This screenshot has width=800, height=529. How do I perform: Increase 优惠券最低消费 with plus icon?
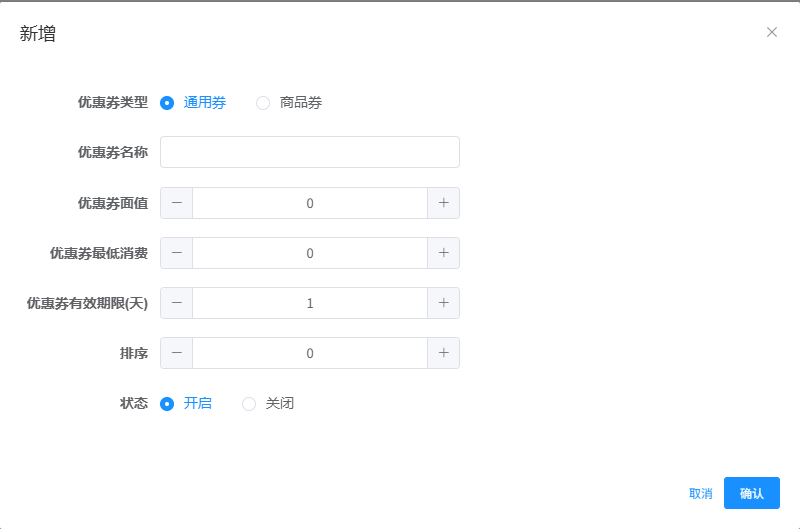tap(443, 253)
